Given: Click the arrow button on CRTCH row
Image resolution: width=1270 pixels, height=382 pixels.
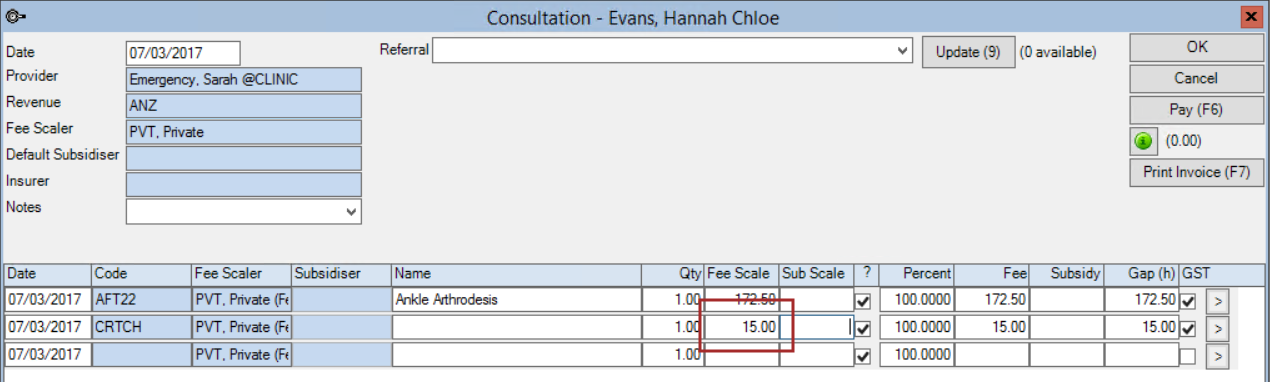Looking at the screenshot, I should coord(1219,327).
